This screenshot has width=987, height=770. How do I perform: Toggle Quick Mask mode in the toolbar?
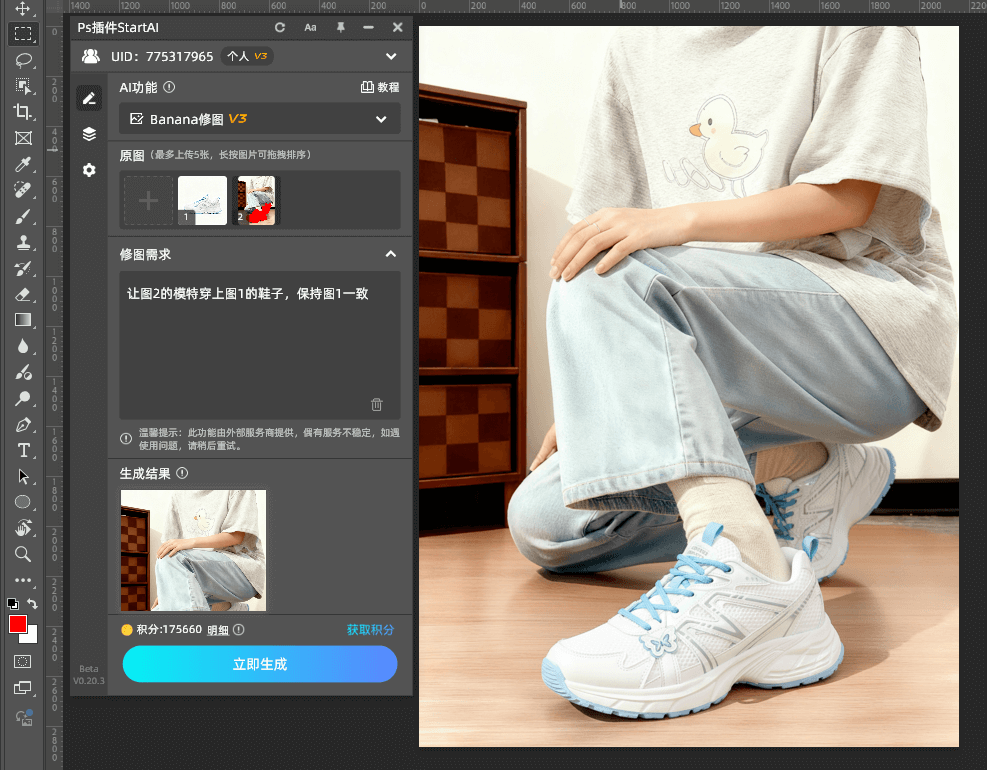point(22,661)
